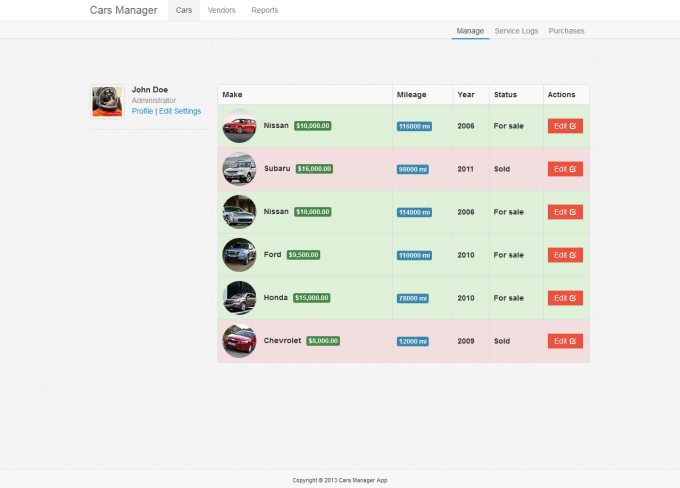Edit the Chevrolet row
Screen dimensions: 680x488
point(565,341)
